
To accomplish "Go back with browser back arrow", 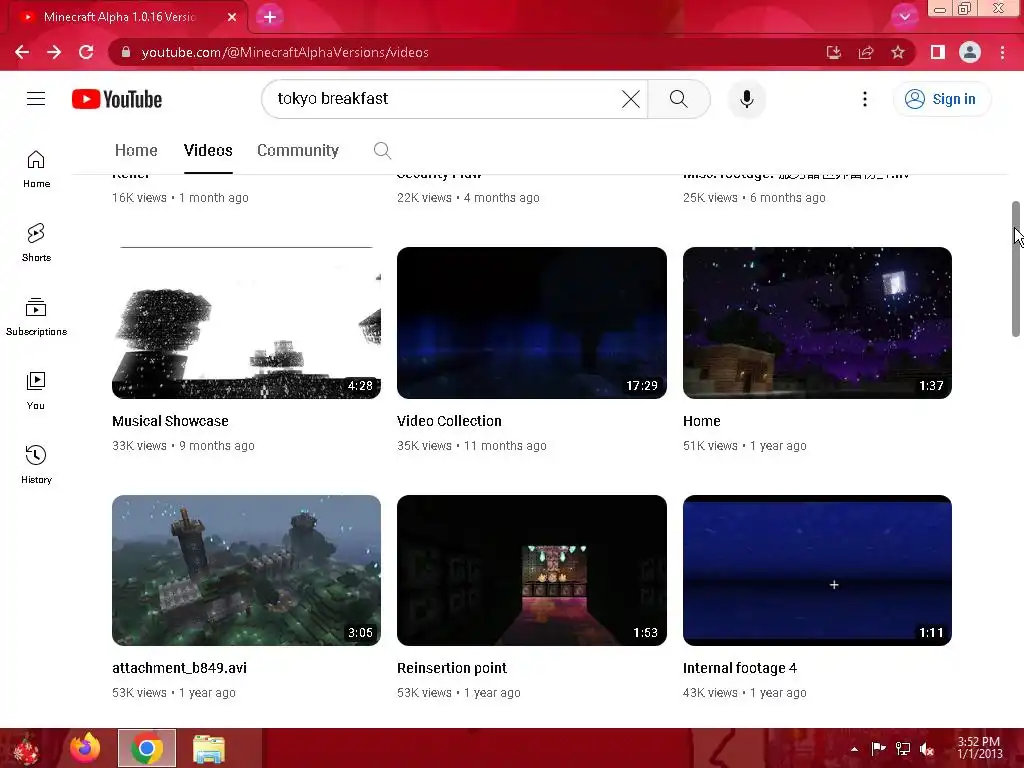I will pyautogui.click(x=22, y=52).
